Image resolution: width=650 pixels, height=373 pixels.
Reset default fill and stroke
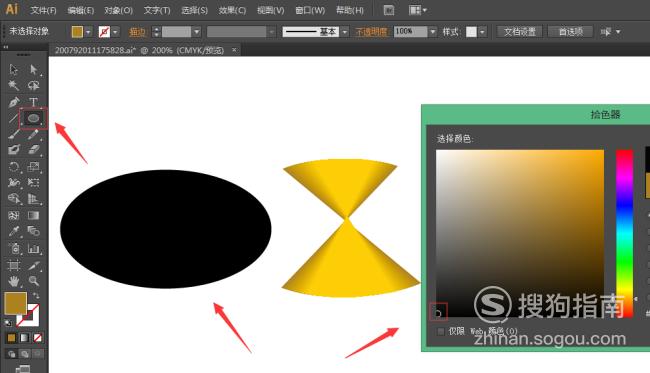pos(8,322)
